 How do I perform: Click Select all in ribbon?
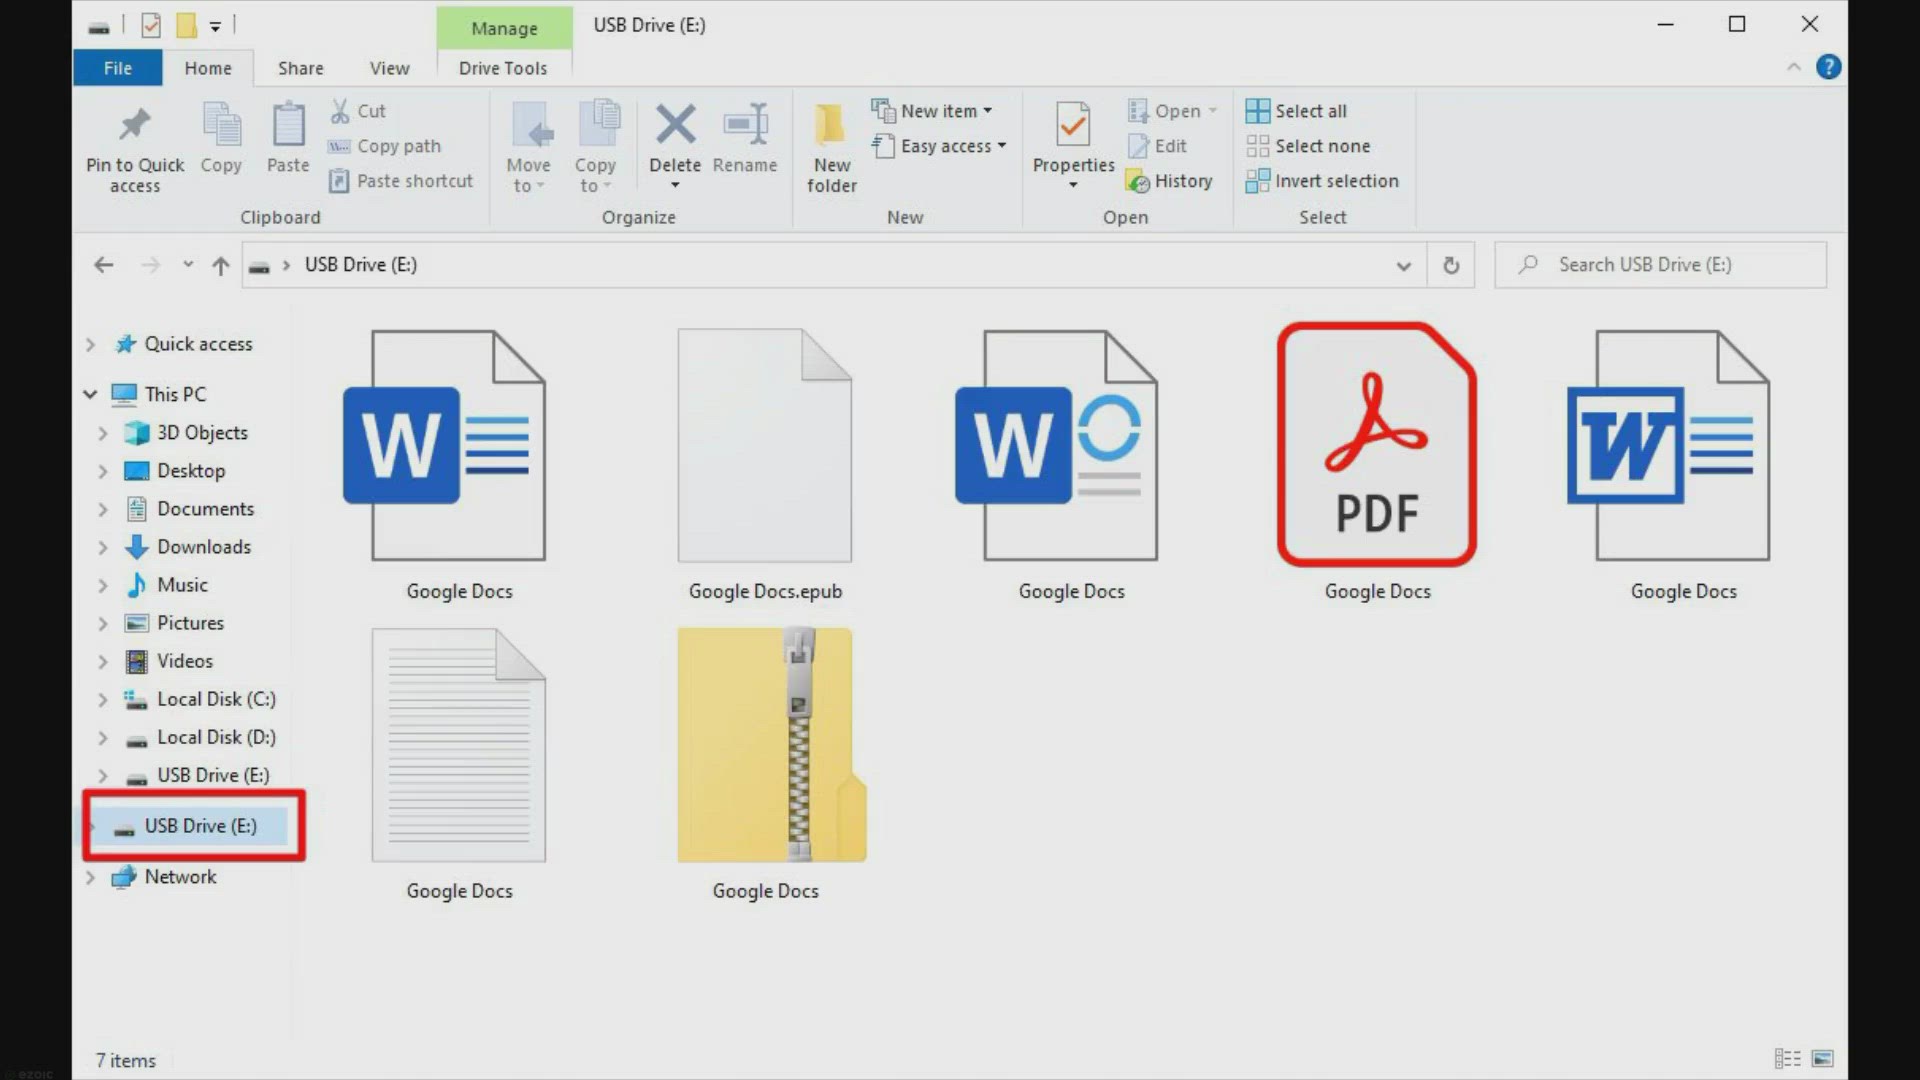tap(1296, 111)
